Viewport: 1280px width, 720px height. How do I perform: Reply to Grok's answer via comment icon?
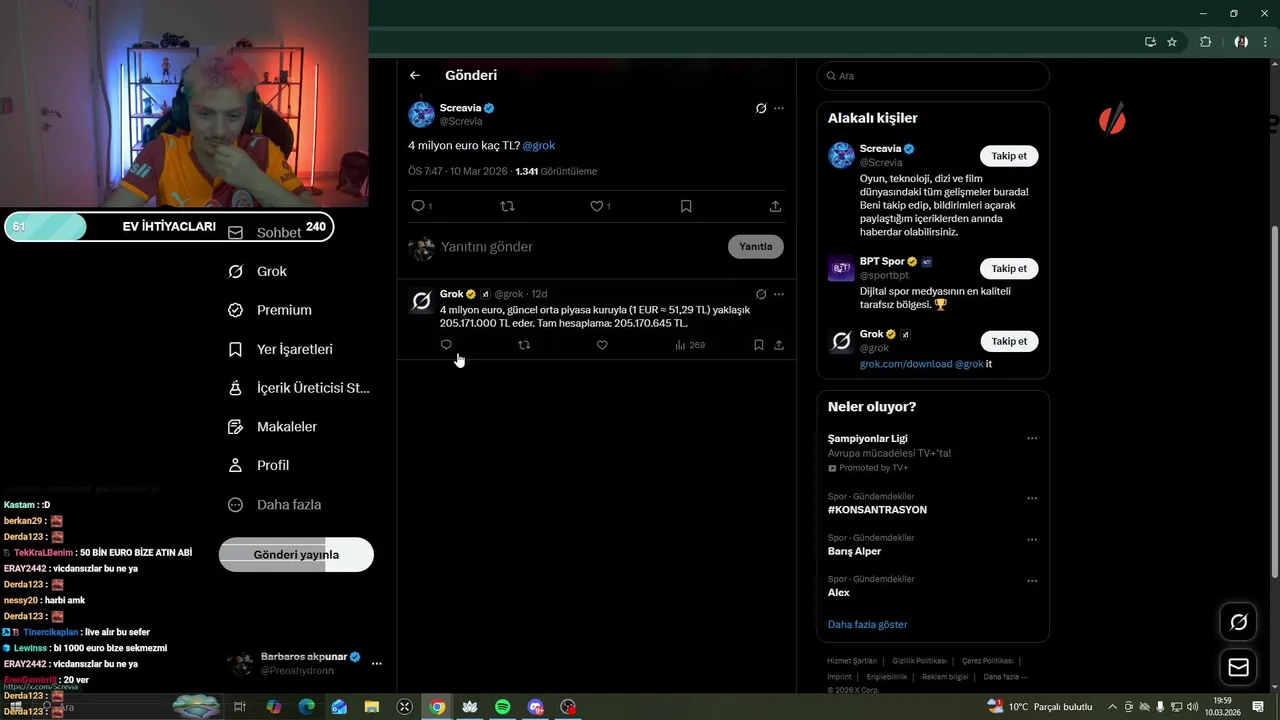pyautogui.click(x=446, y=345)
